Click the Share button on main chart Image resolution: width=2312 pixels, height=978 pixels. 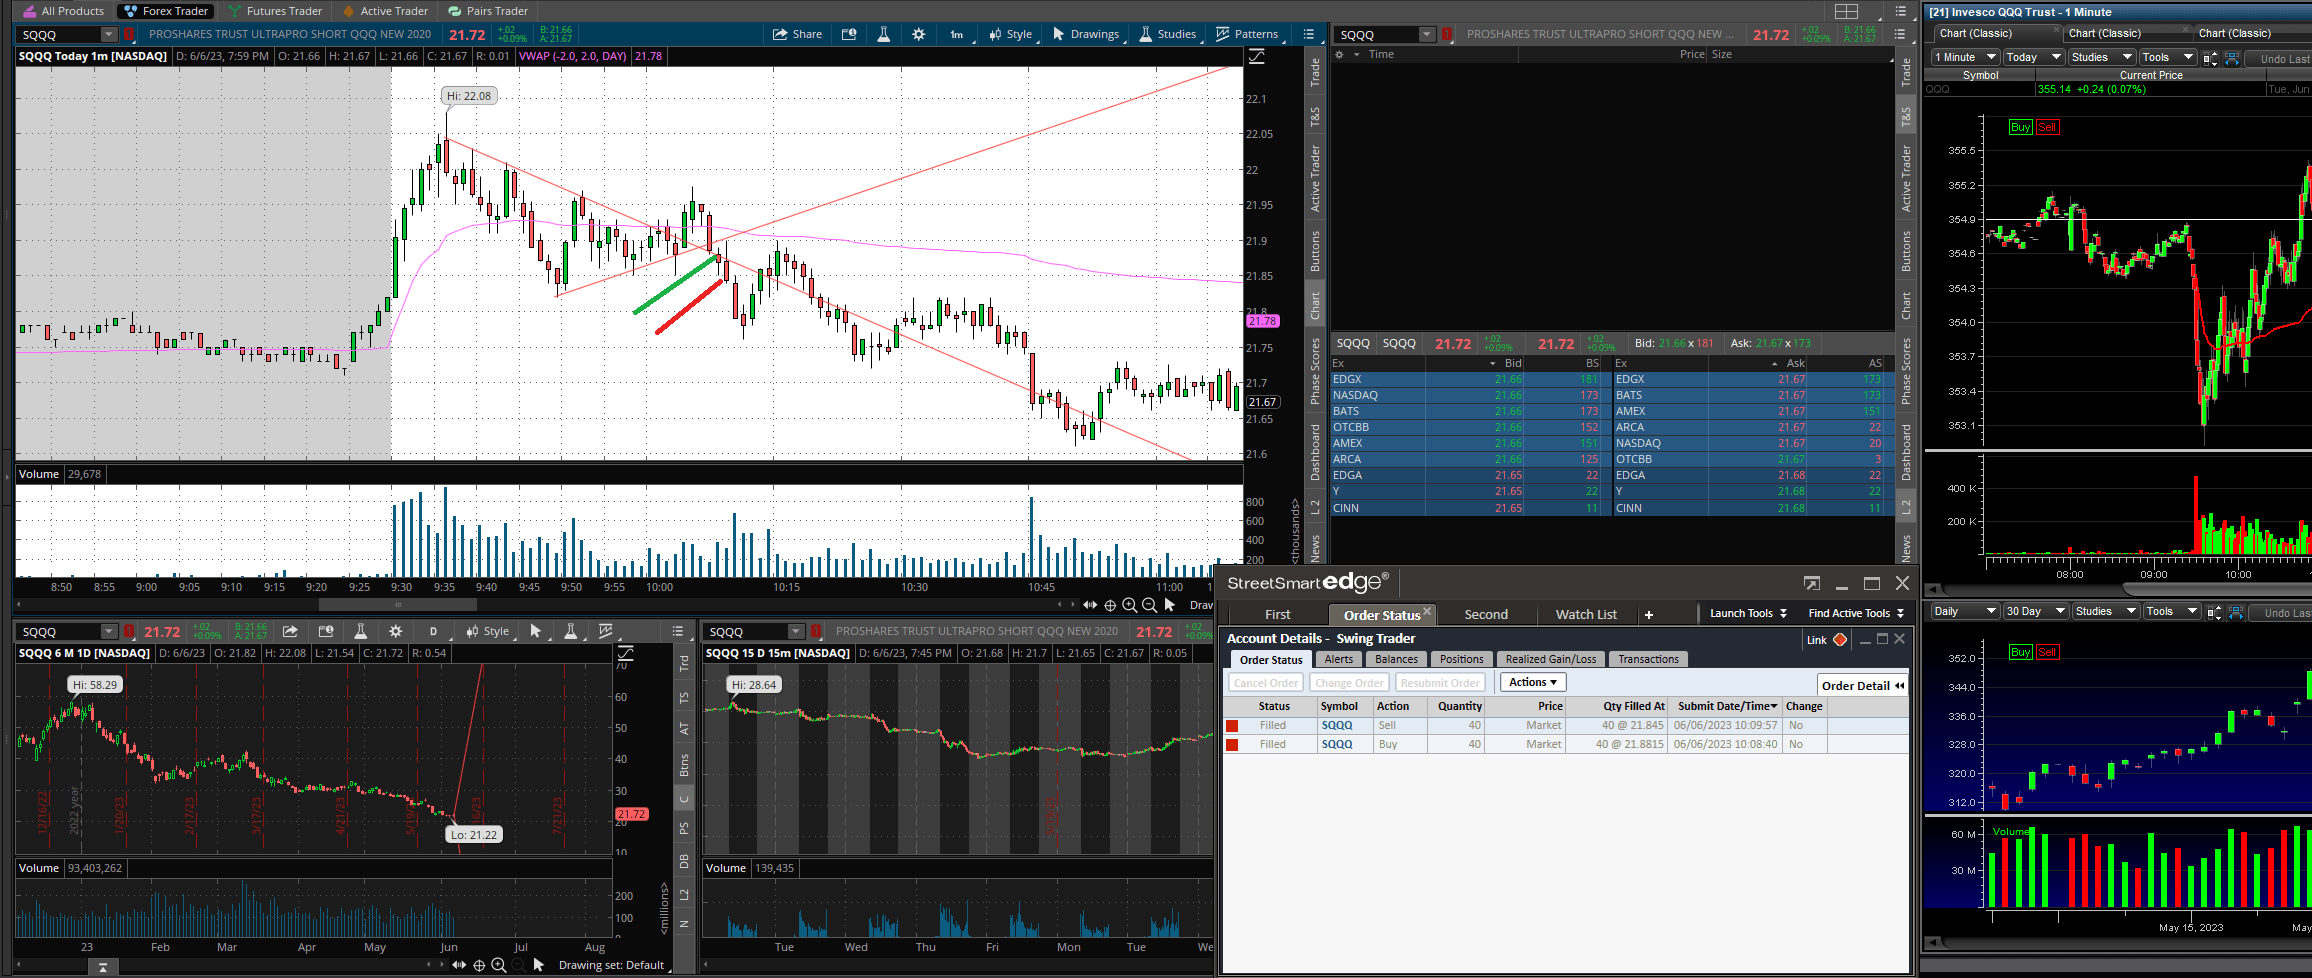[x=797, y=35]
